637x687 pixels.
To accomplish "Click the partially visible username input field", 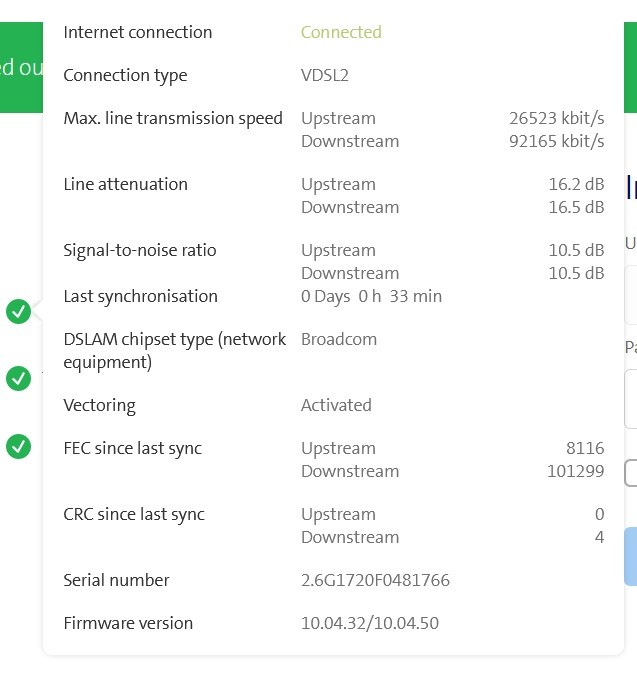I will tap(631, 295).
